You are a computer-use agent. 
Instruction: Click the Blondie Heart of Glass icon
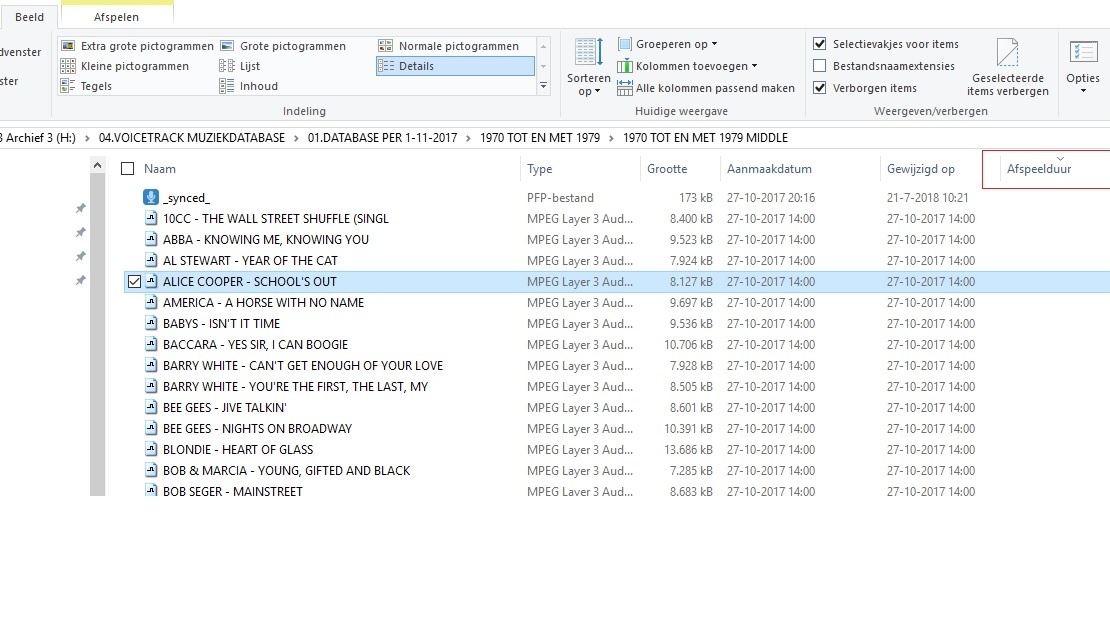click(151, 449)
